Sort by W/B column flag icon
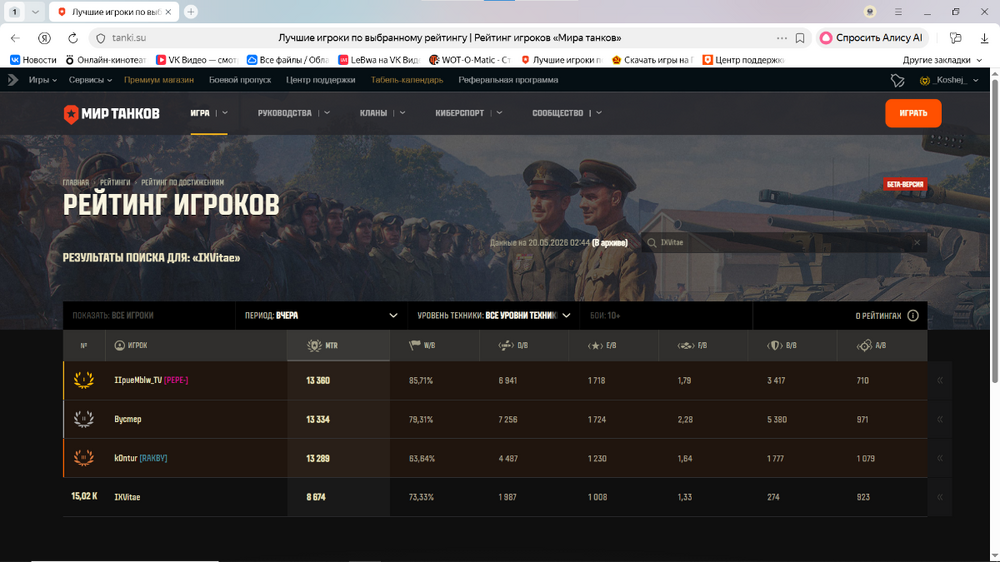 tap(415, 345)
